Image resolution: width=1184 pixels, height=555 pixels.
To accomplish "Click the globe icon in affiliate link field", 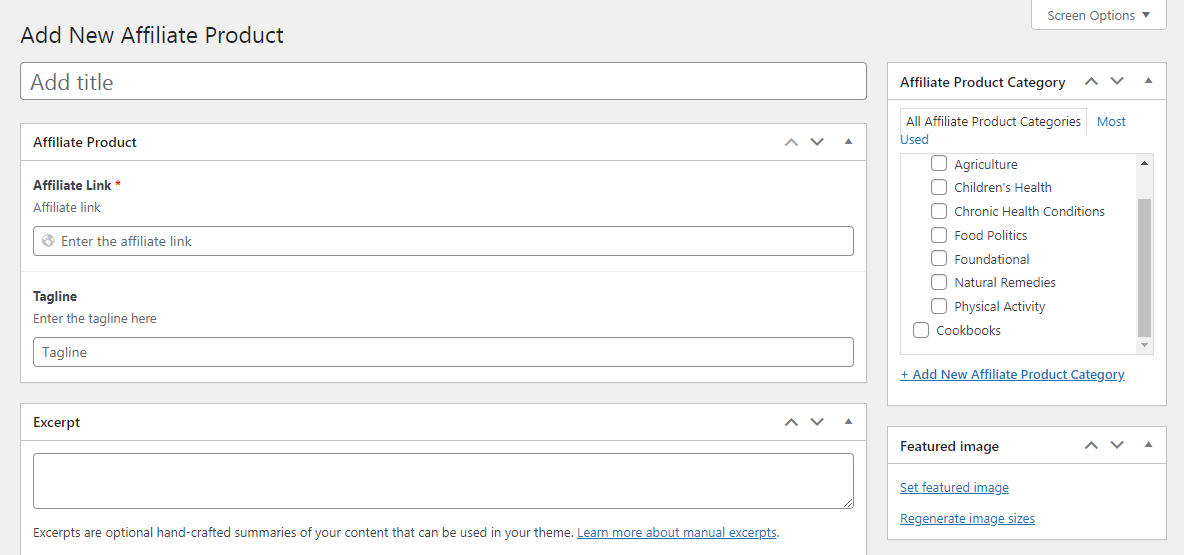I will coord(48,241).
